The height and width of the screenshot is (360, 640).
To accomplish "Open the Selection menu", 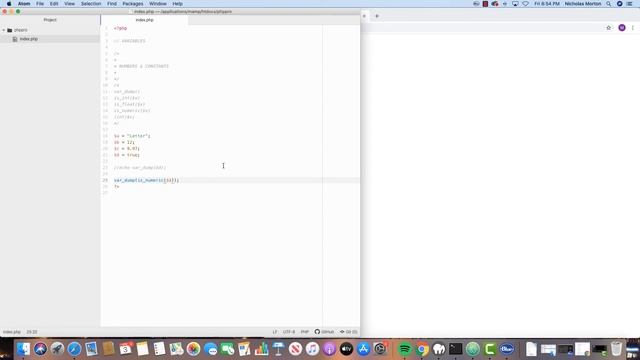I will (x=91, y=4).
